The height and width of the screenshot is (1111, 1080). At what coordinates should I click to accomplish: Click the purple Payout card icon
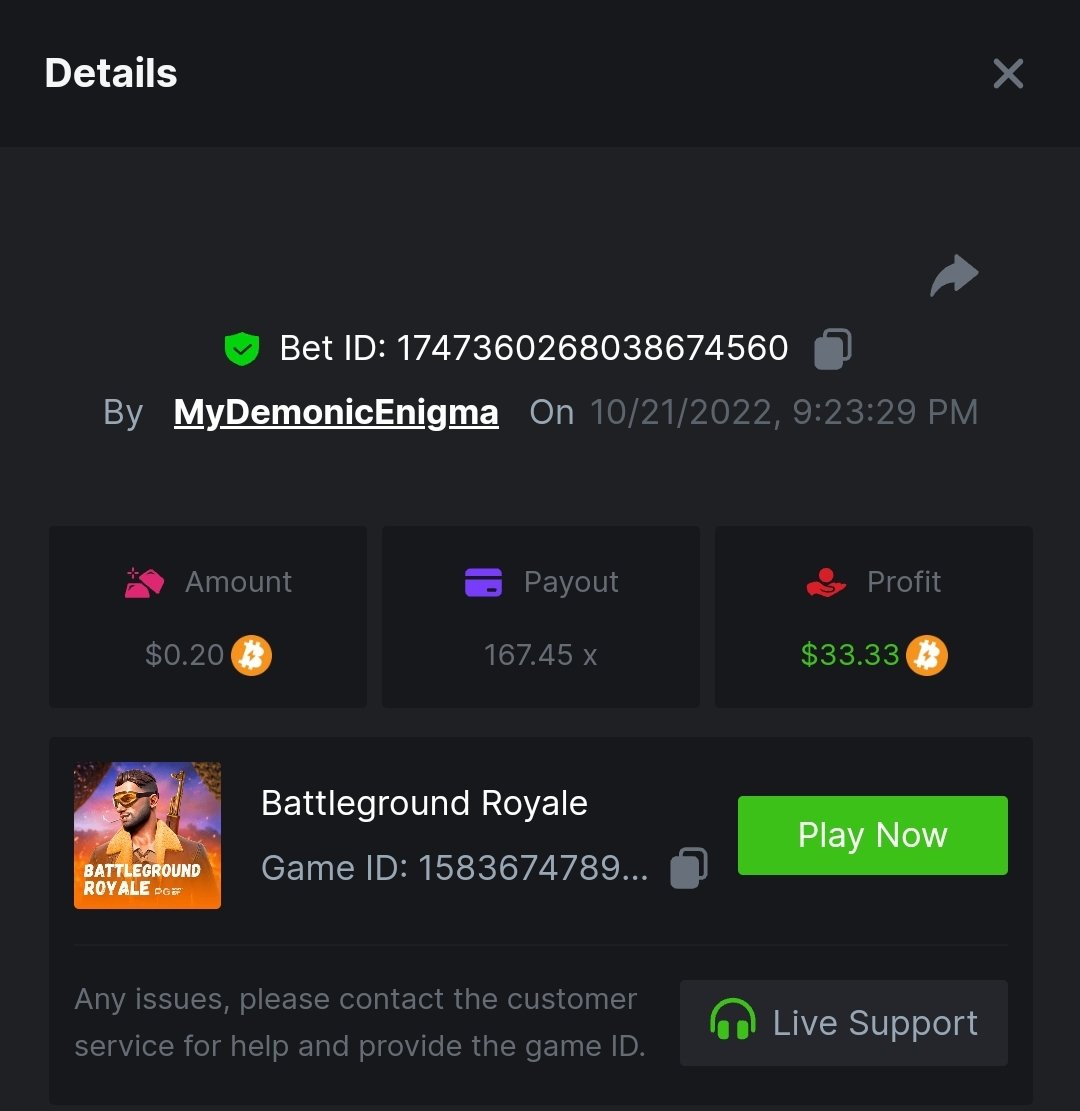point(484,582)
